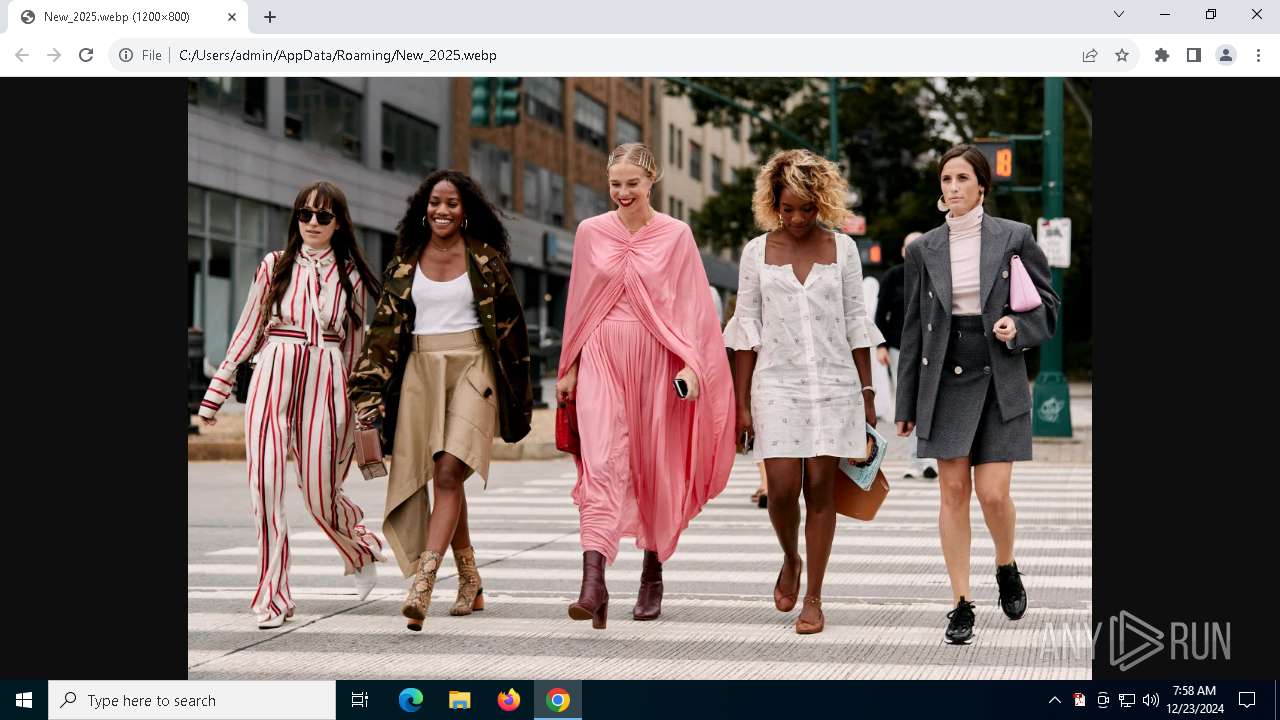Open the network tray icon
1280x720 pixels.
pos(1127,700)
